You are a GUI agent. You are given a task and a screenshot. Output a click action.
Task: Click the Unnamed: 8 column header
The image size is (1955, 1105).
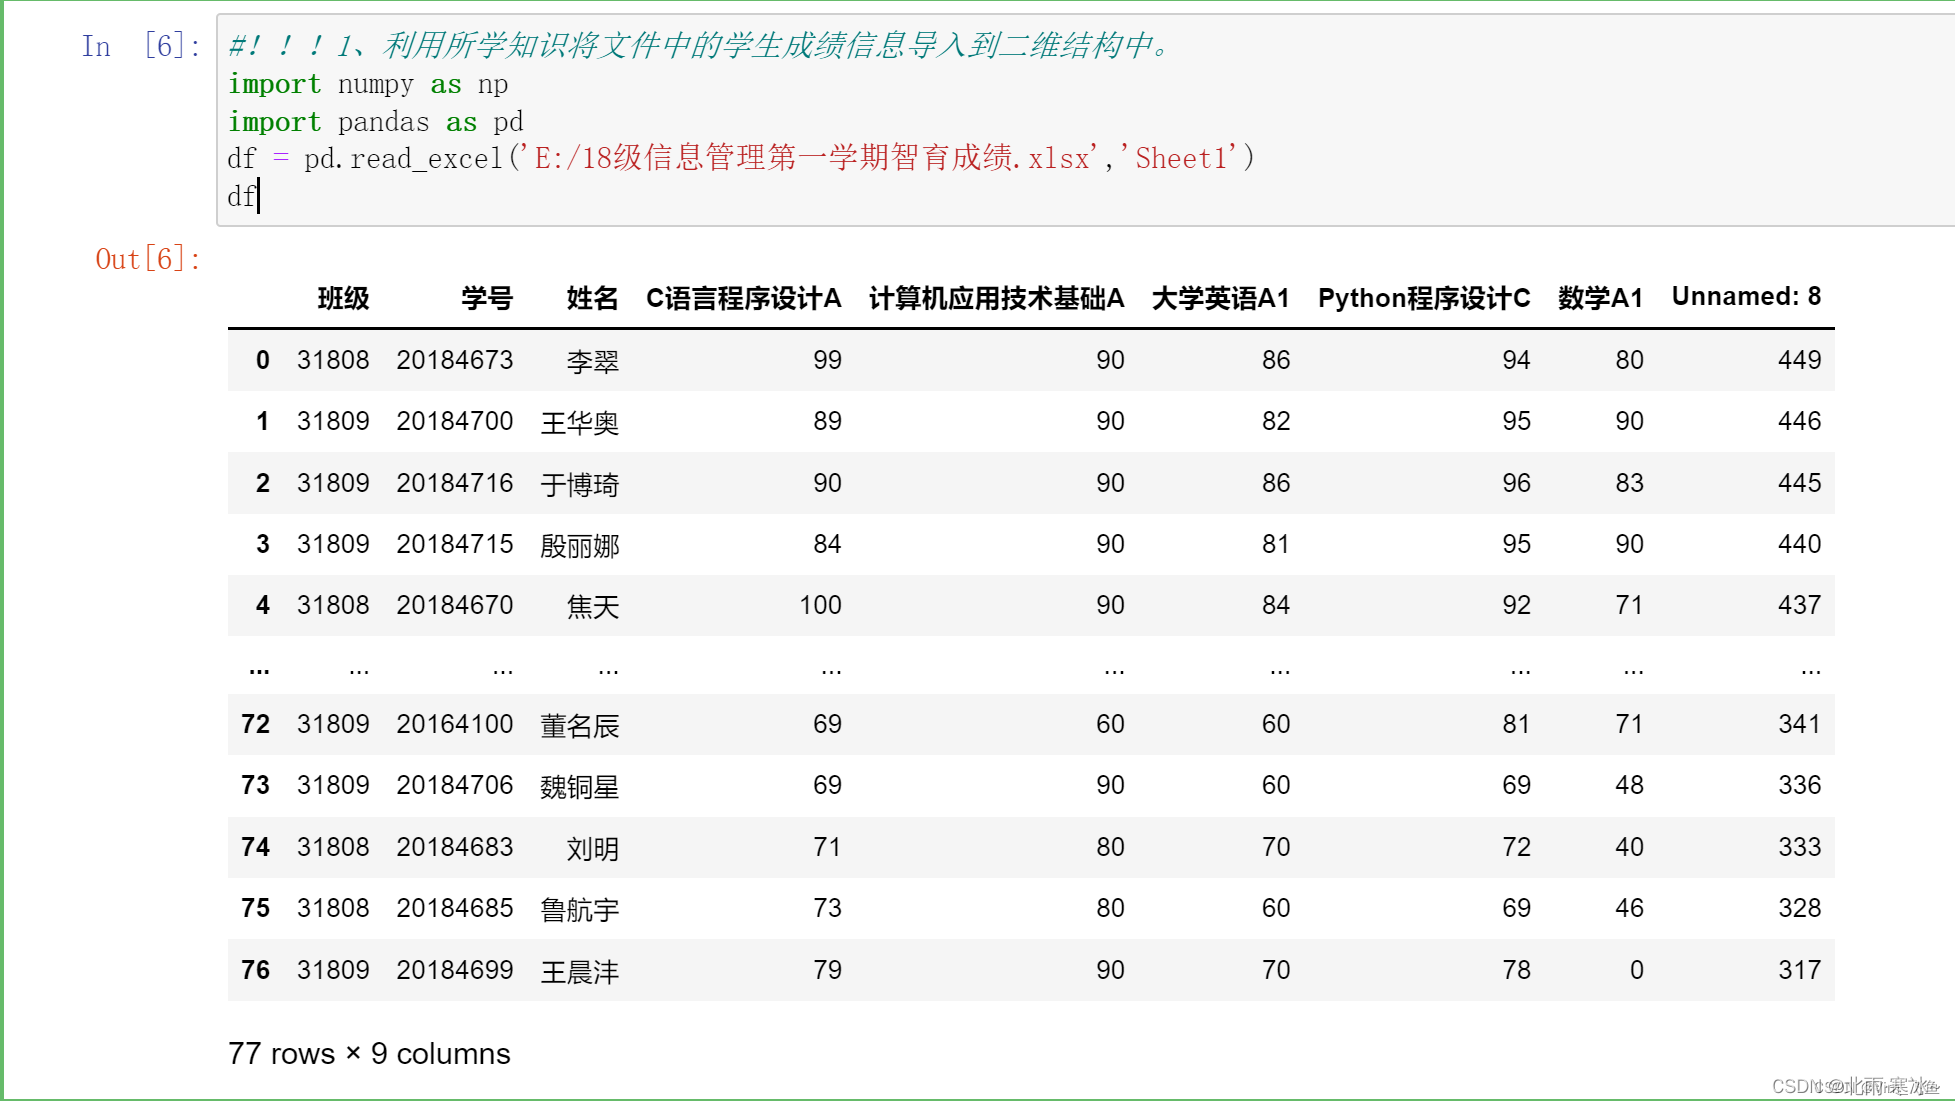coord(1746,296)
